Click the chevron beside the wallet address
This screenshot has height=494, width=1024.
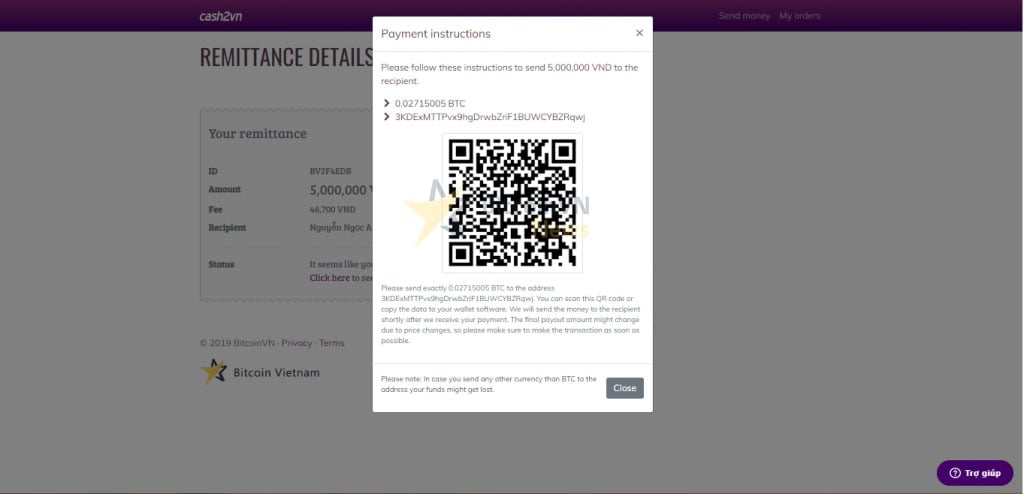point(387,117)
